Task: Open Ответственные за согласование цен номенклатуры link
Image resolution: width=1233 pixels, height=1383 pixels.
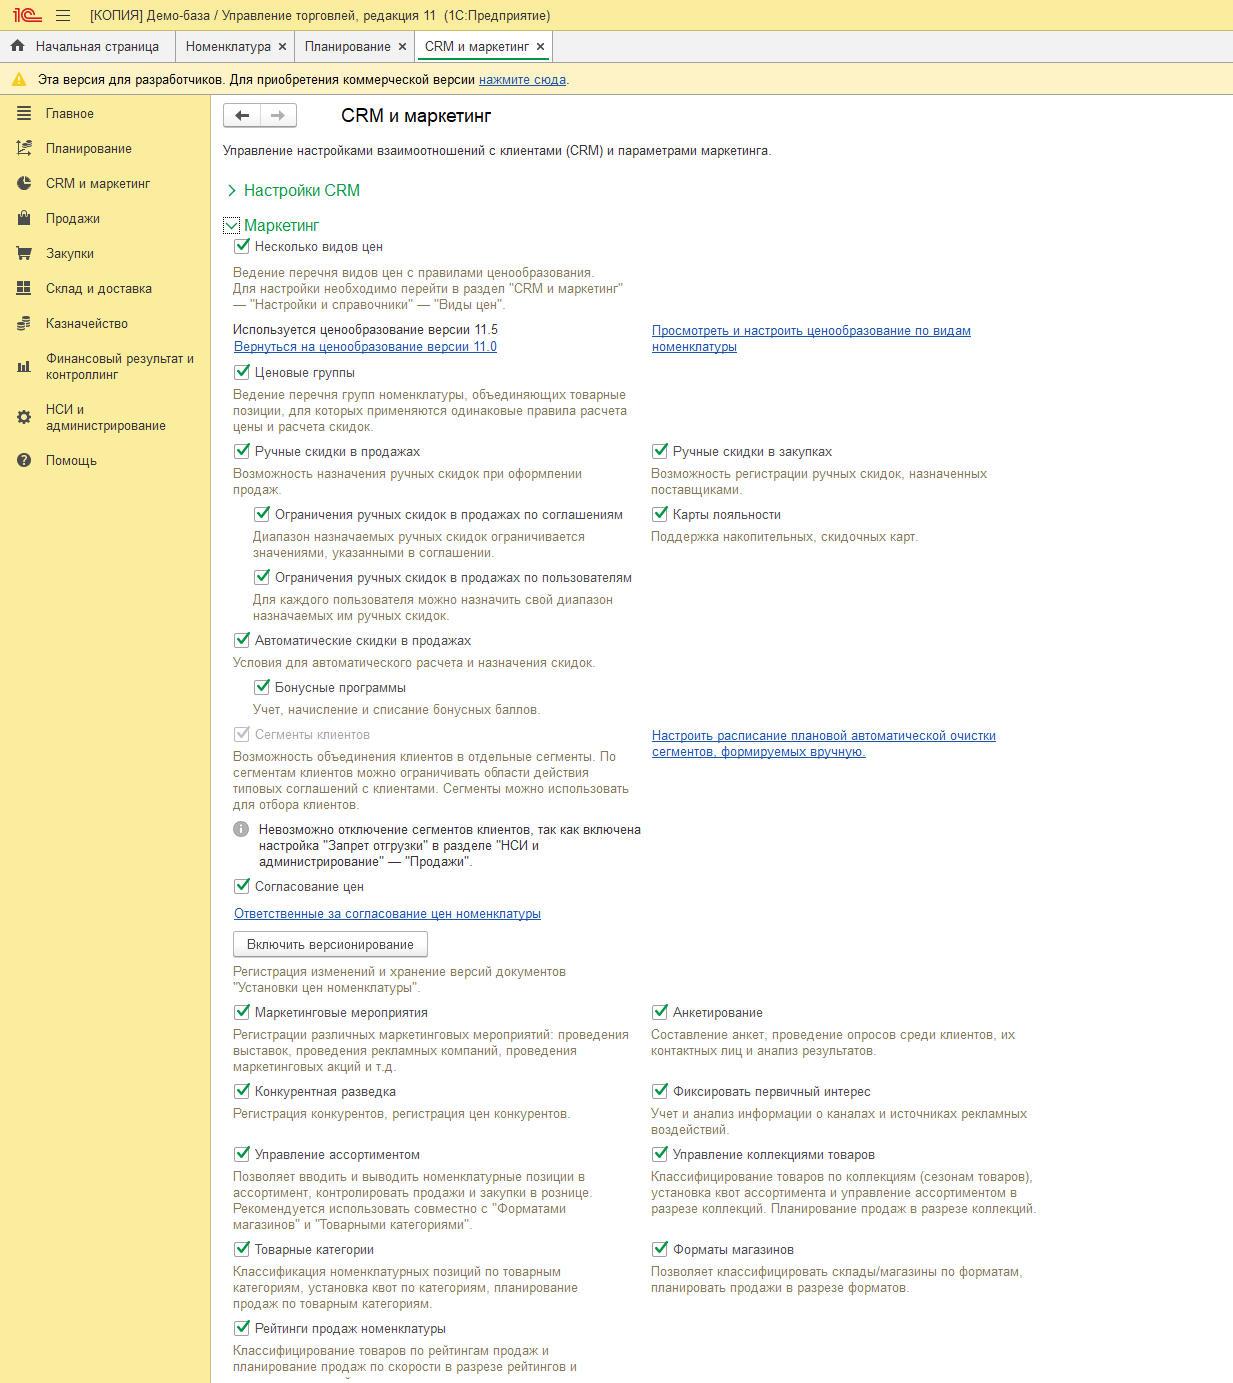Action: [x=387, y=914]
